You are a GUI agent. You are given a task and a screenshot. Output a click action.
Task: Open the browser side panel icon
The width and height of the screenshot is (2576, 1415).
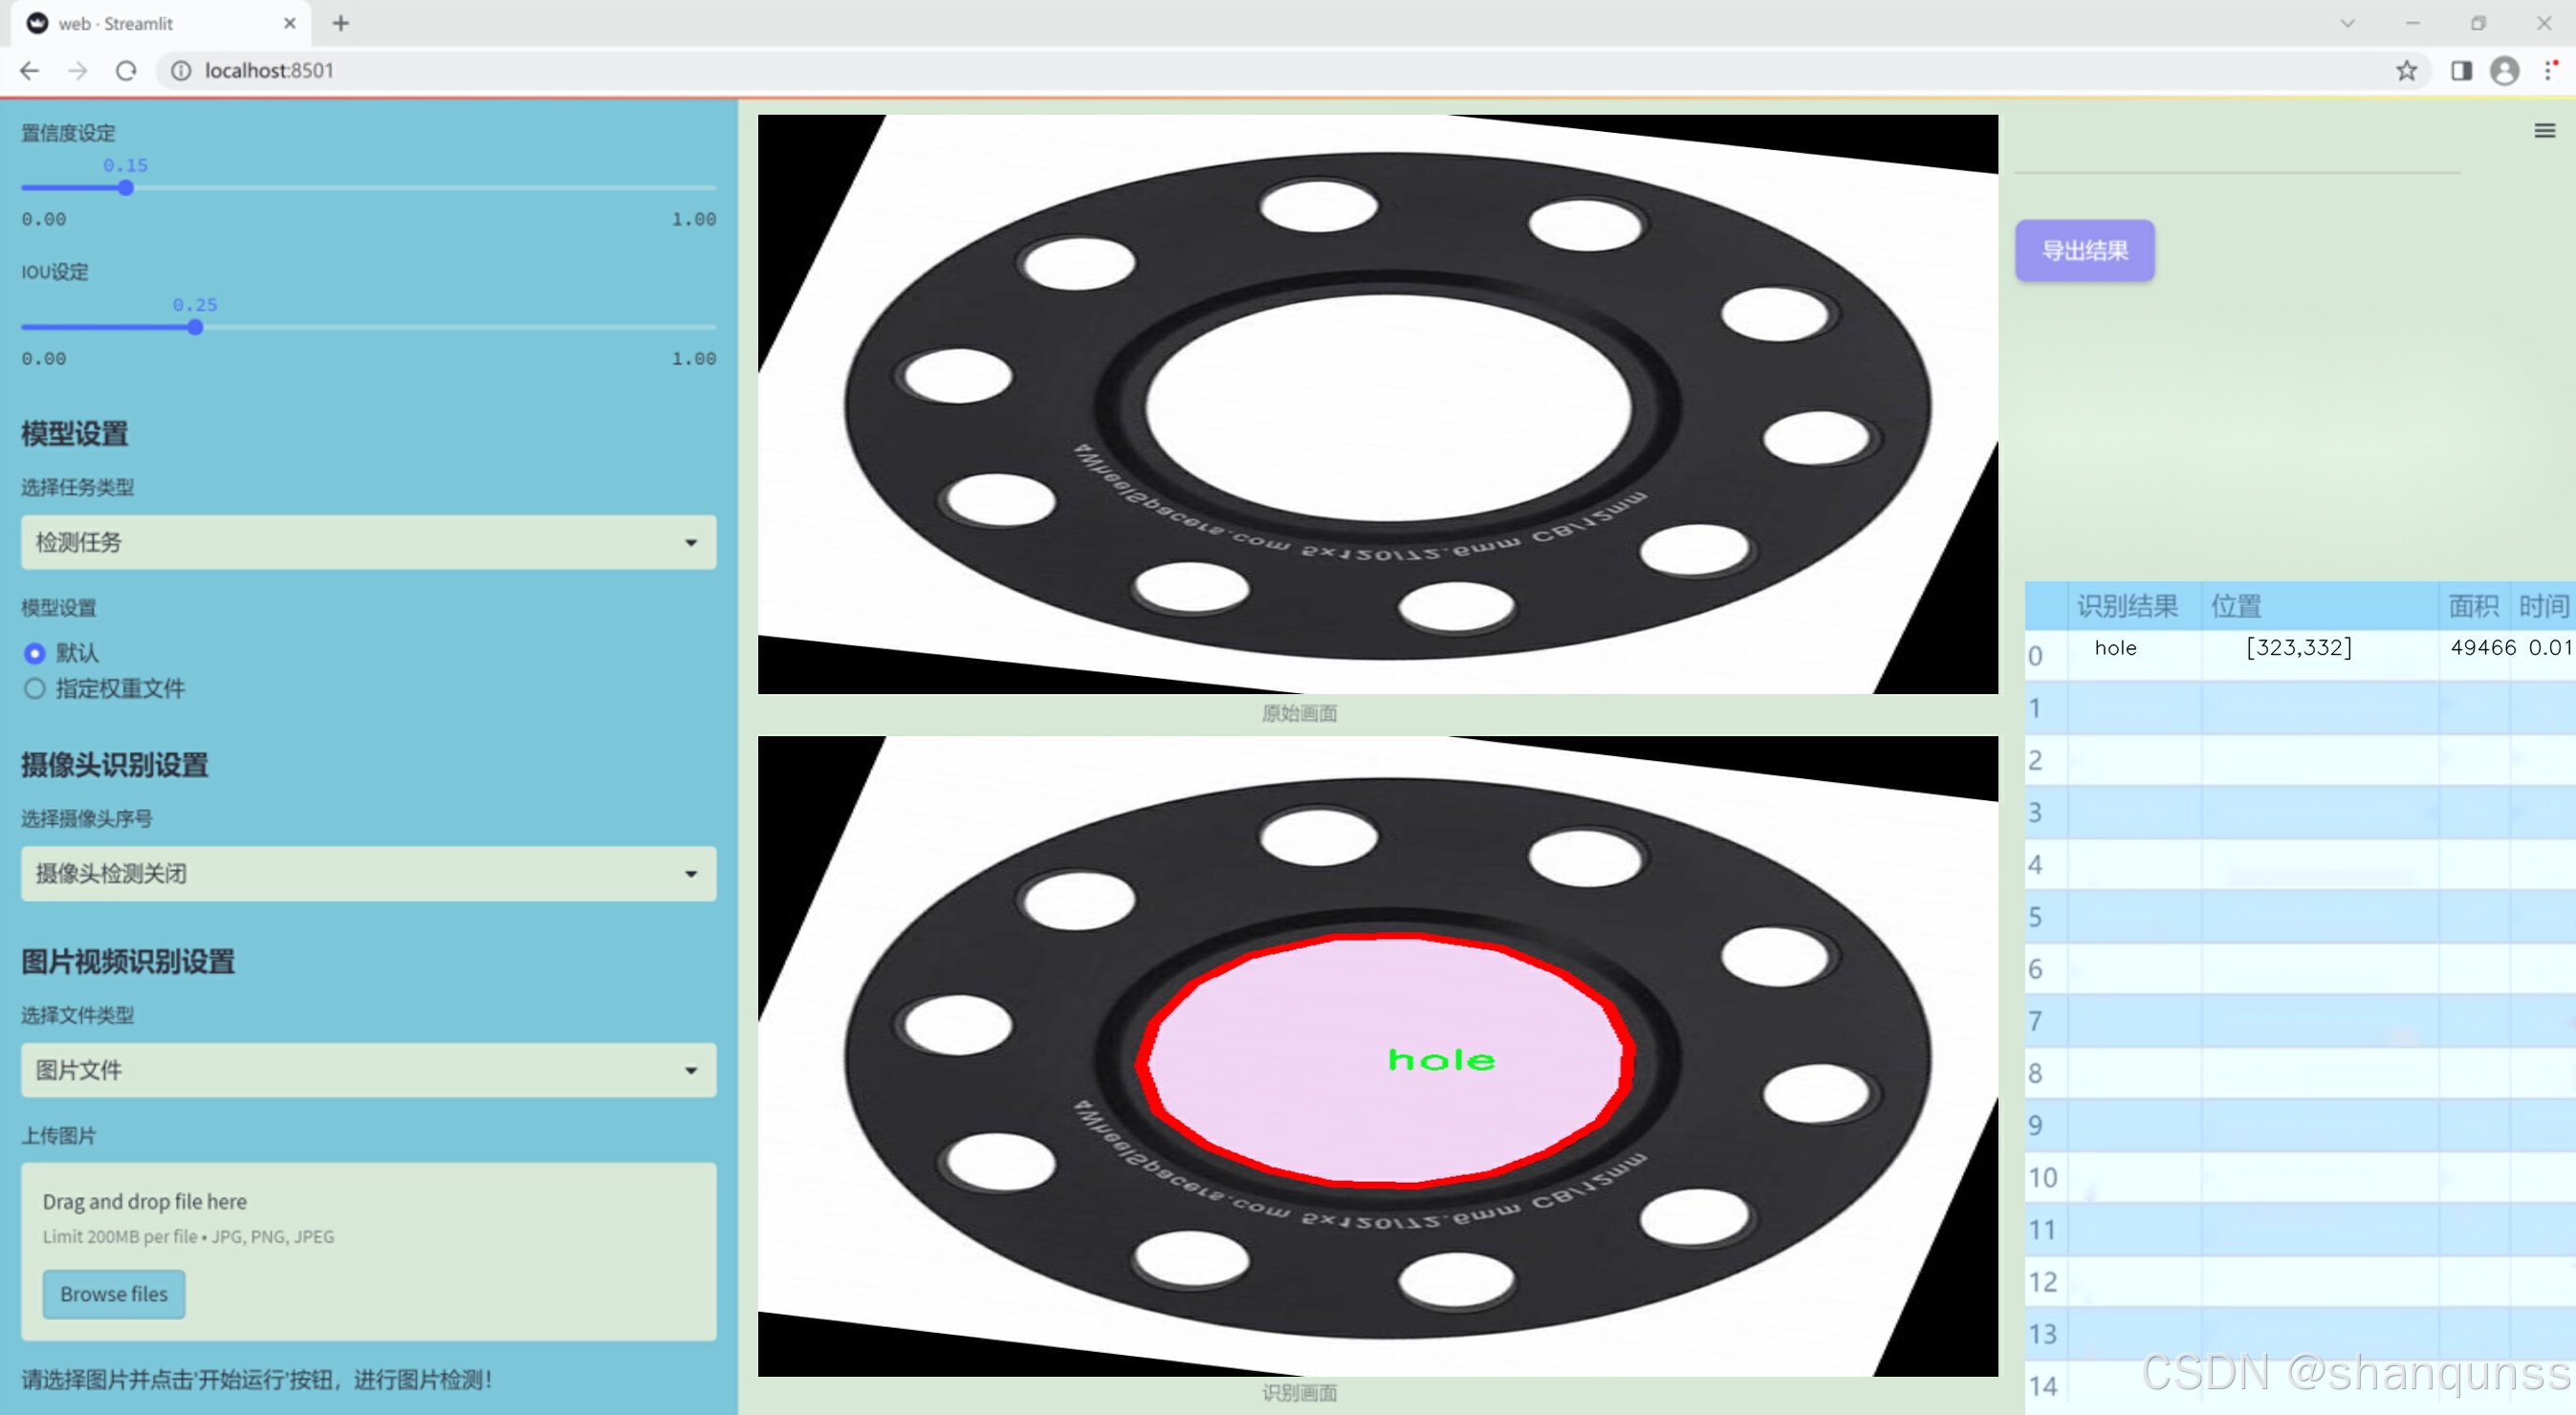point(2461,71)
